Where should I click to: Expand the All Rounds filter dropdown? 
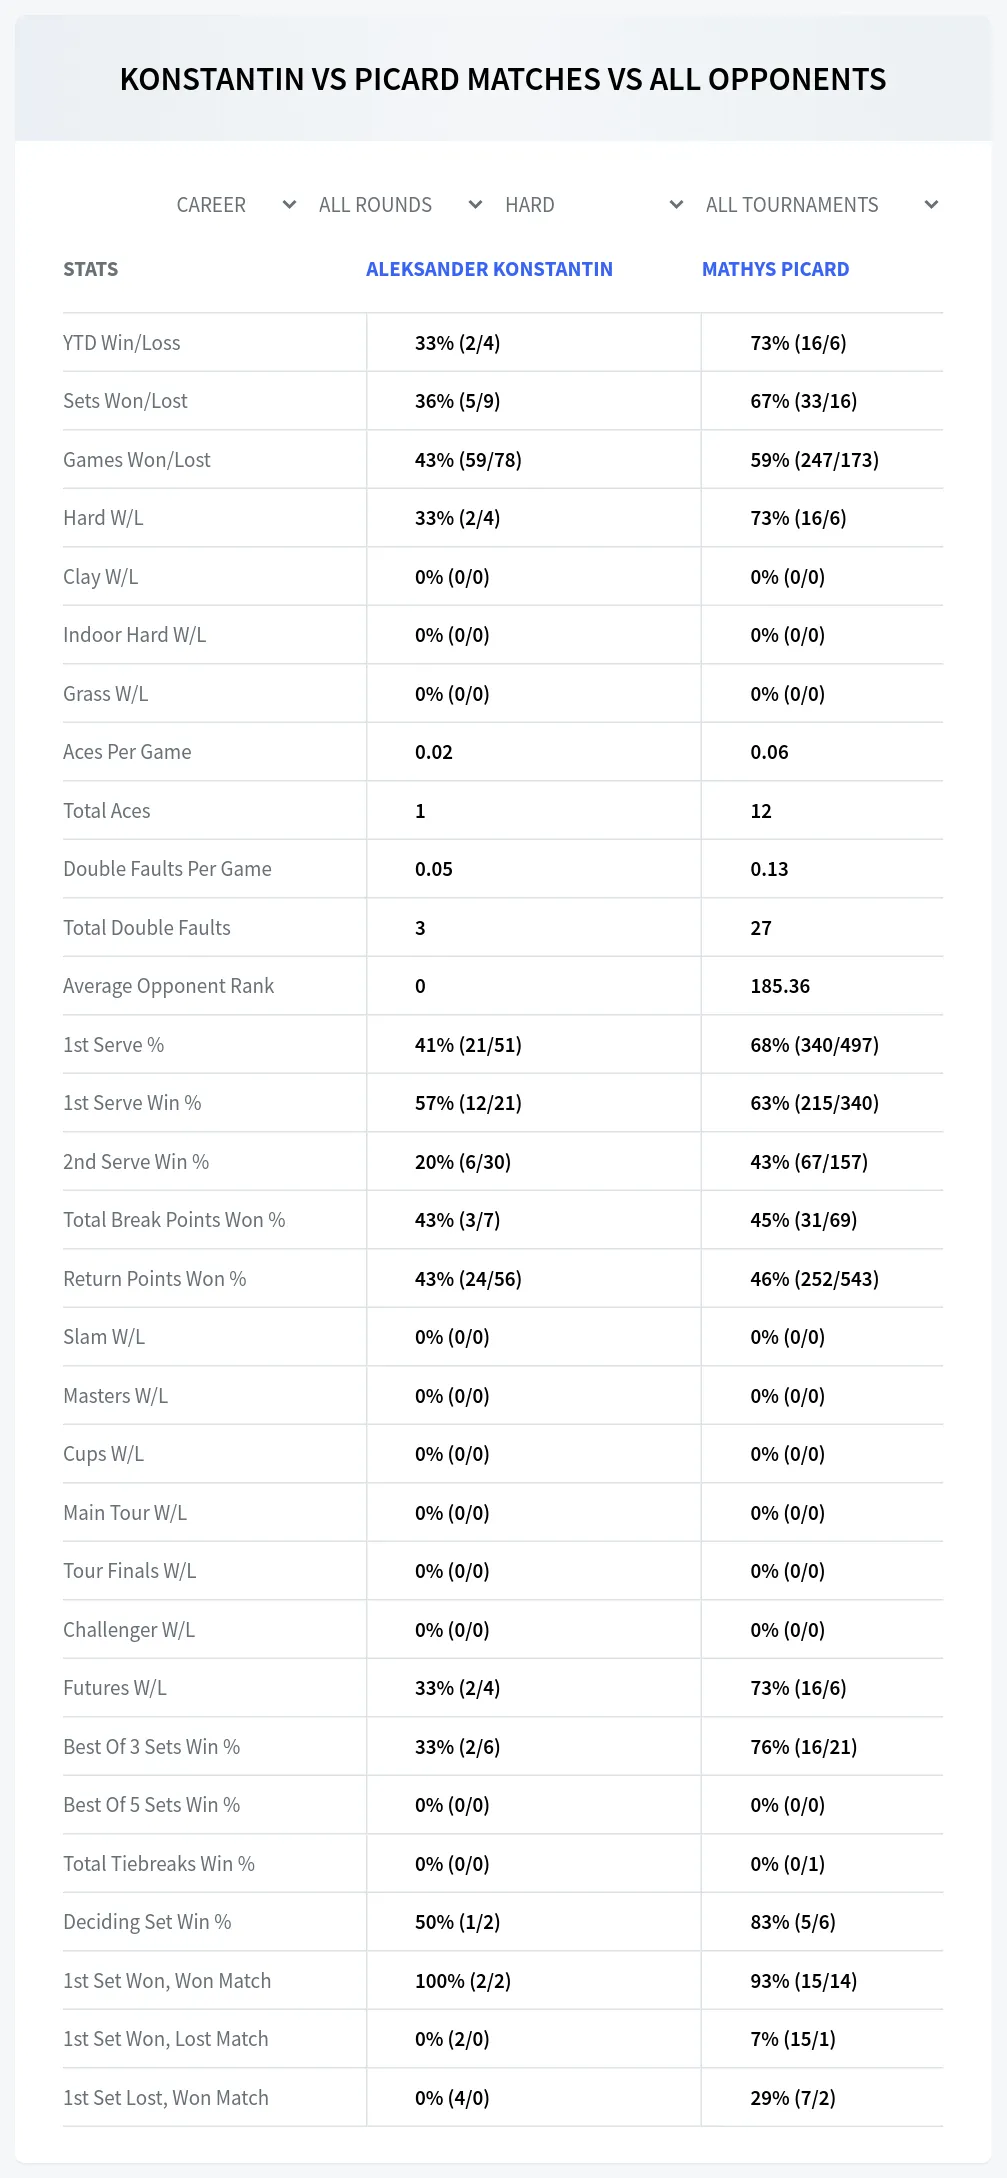click(400, 205)
